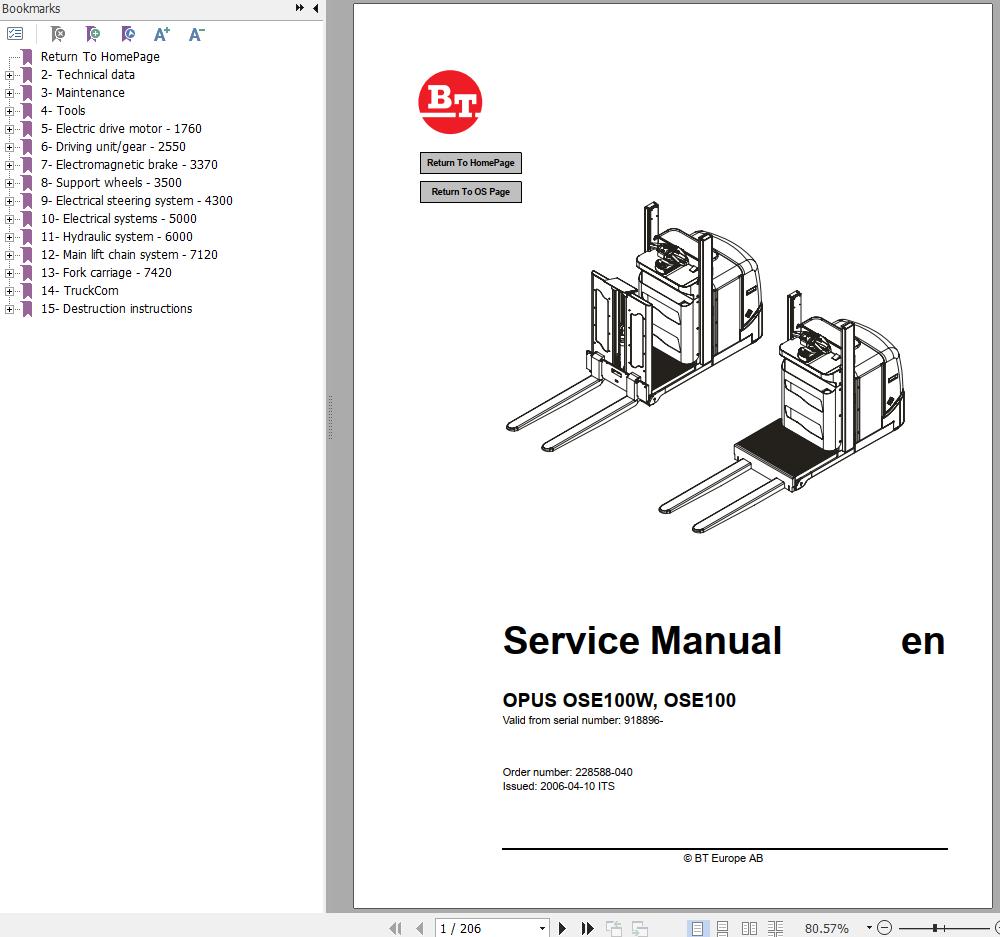Click the Return To HomePage button
1000x937 pixels.
click(471, 163)
